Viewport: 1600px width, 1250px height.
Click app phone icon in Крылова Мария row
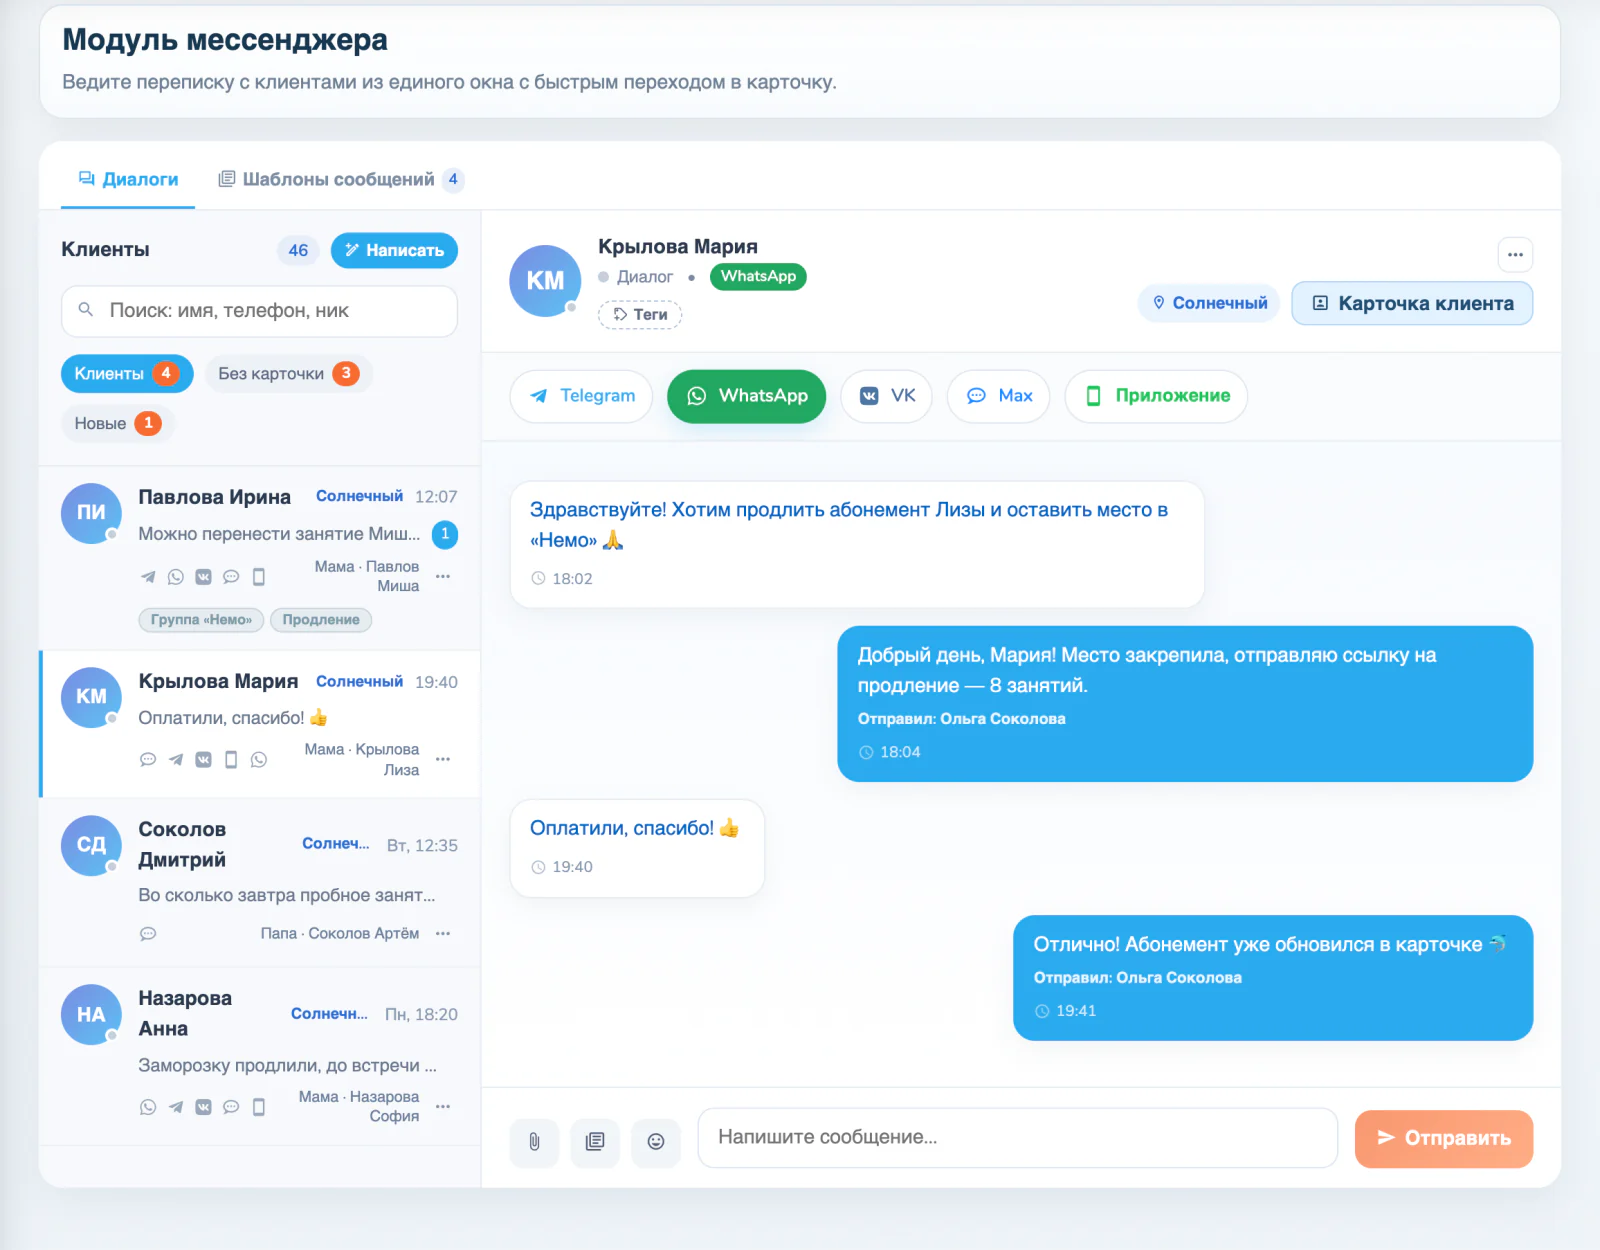coord(231,760)
